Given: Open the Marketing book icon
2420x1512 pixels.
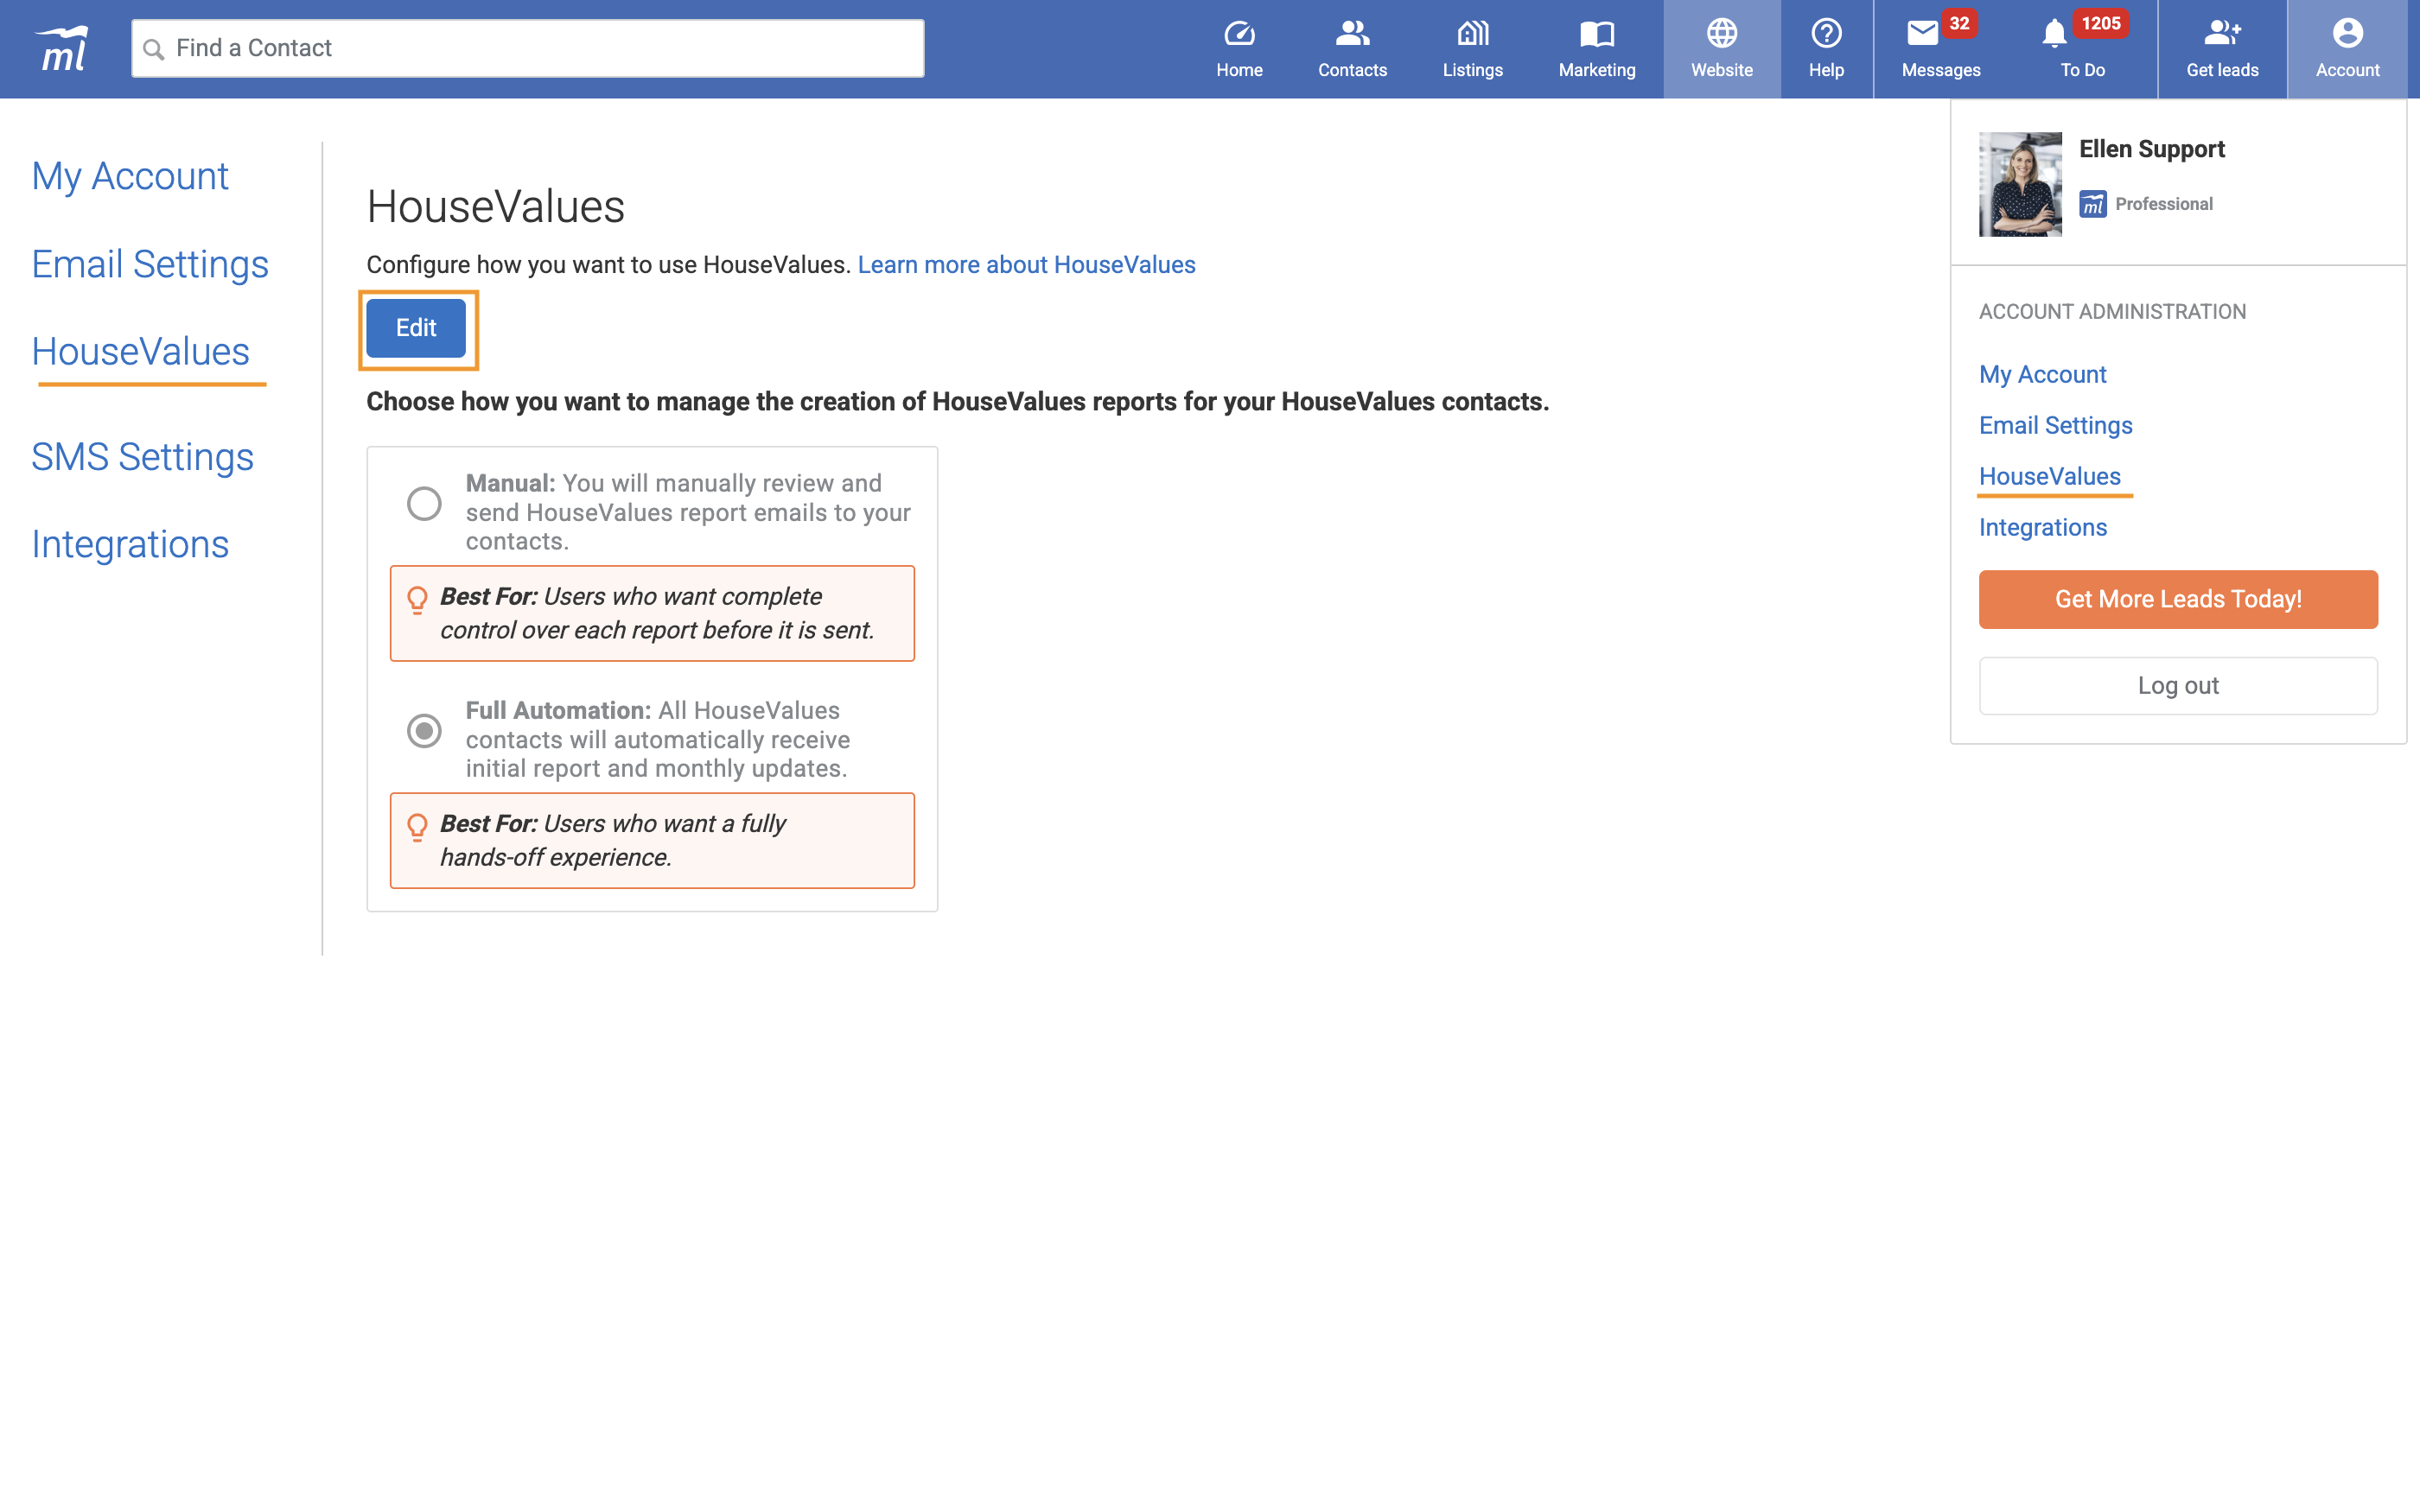Looking at the screenshot, I should (1597, 34).
